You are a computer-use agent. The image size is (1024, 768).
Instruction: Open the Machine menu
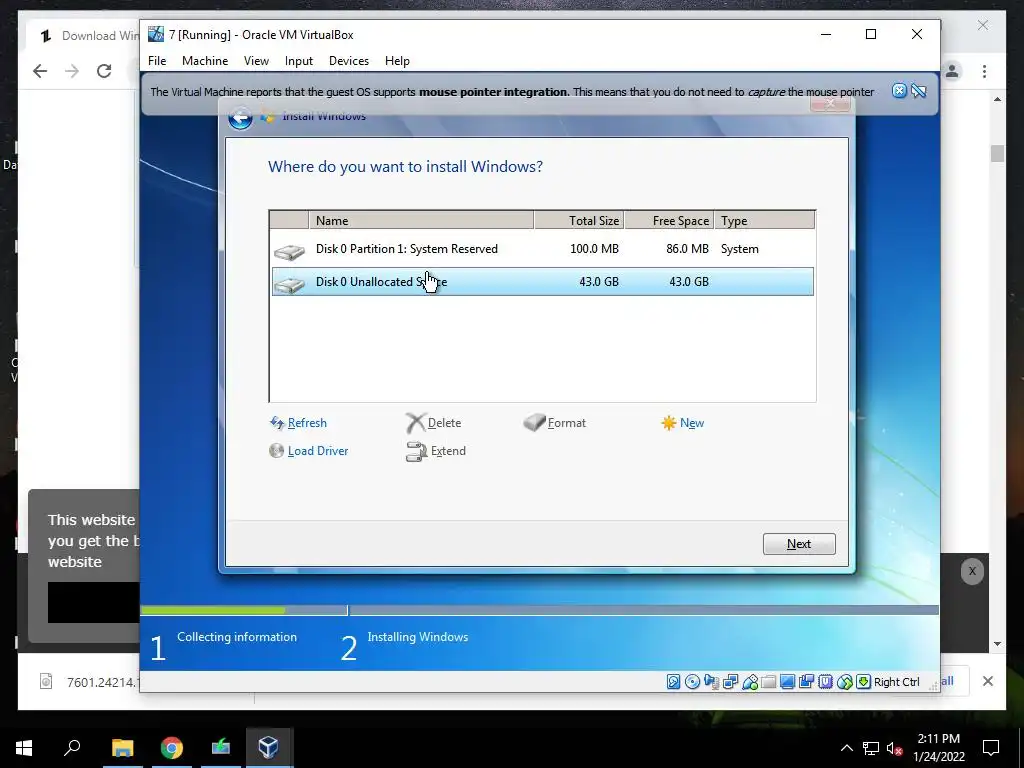[205, 61]
